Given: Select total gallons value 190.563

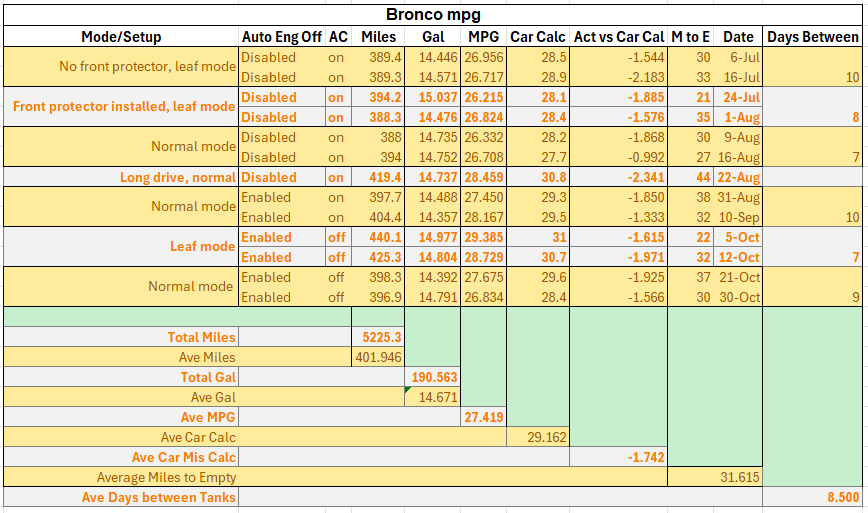Looking at the screenshot, I should 432,377.
